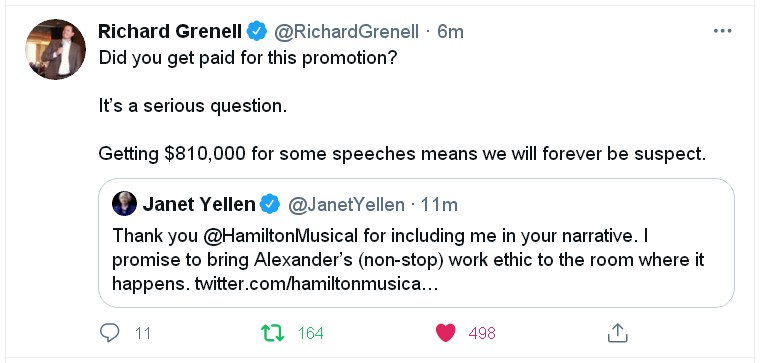Click the @HamiltonMusical mention
Screen dimensions: 762x363
tap(280, 236)
